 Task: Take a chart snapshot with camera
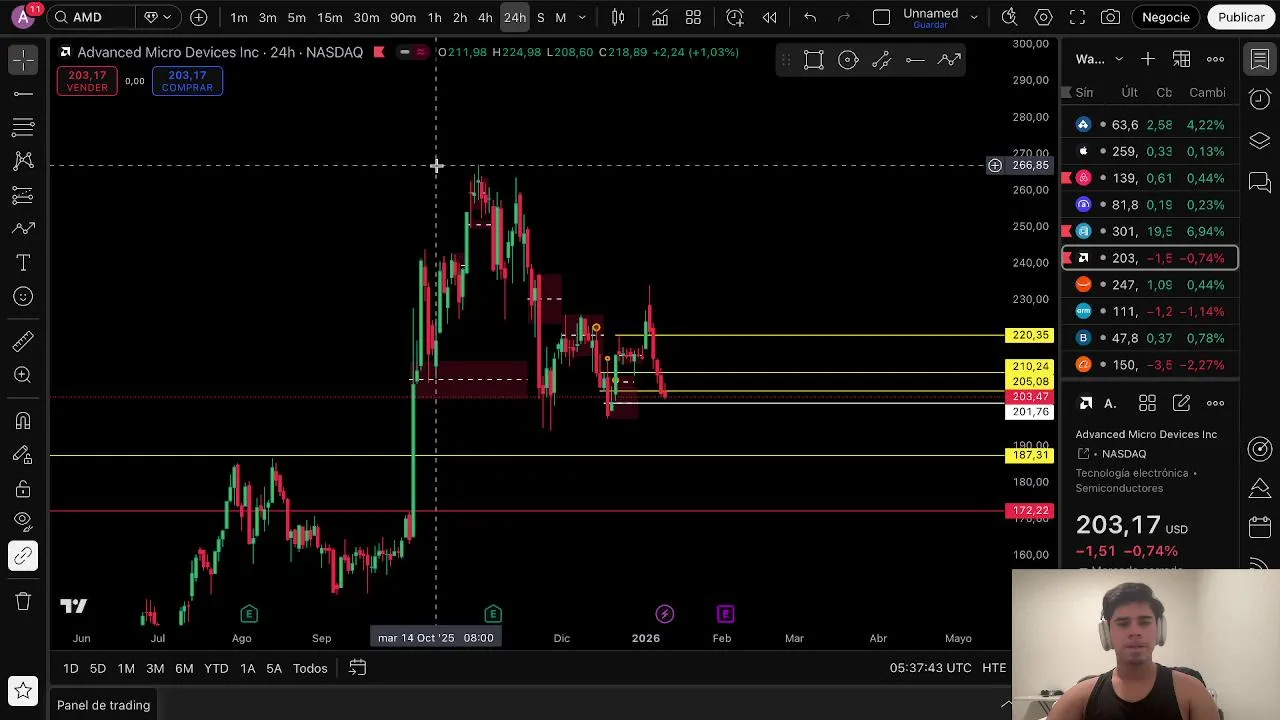(1110, 17)
